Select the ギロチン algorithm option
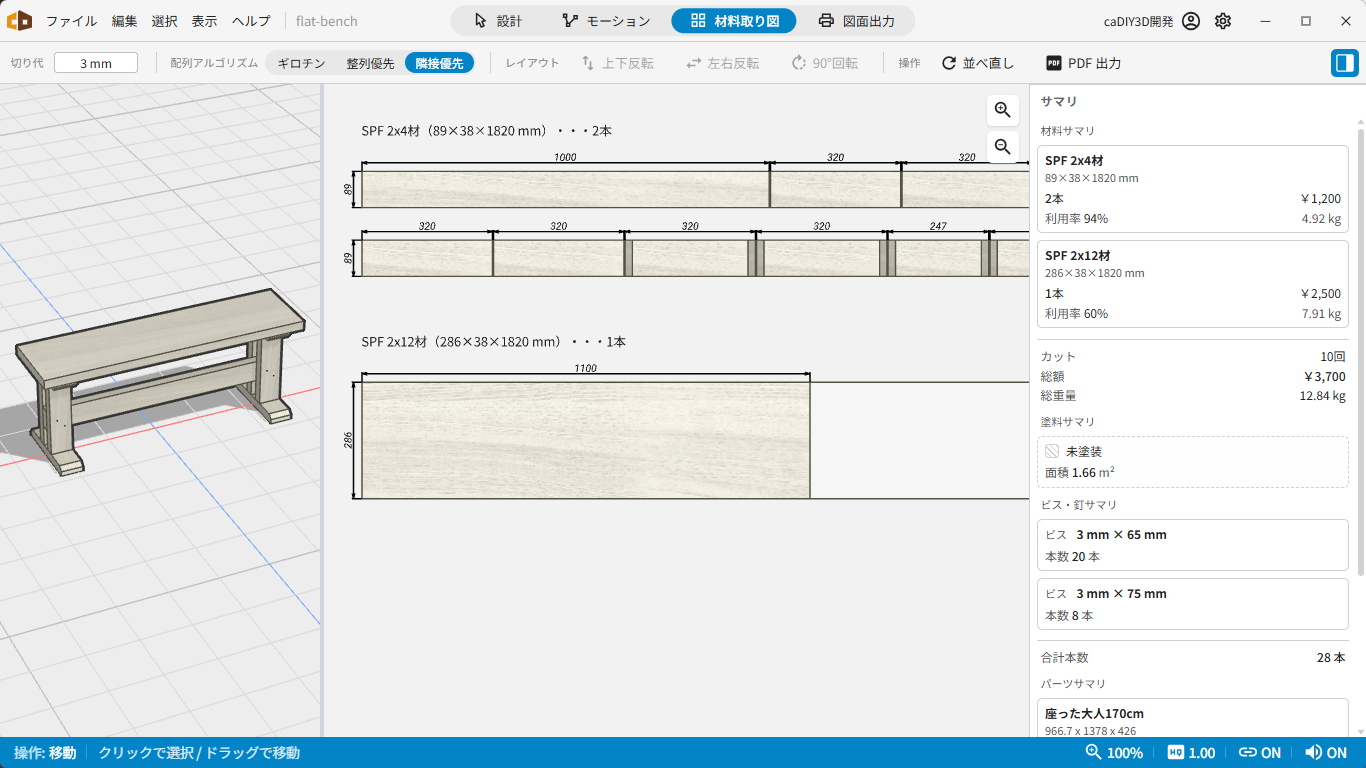The image size is (1366, 768). 301,63
